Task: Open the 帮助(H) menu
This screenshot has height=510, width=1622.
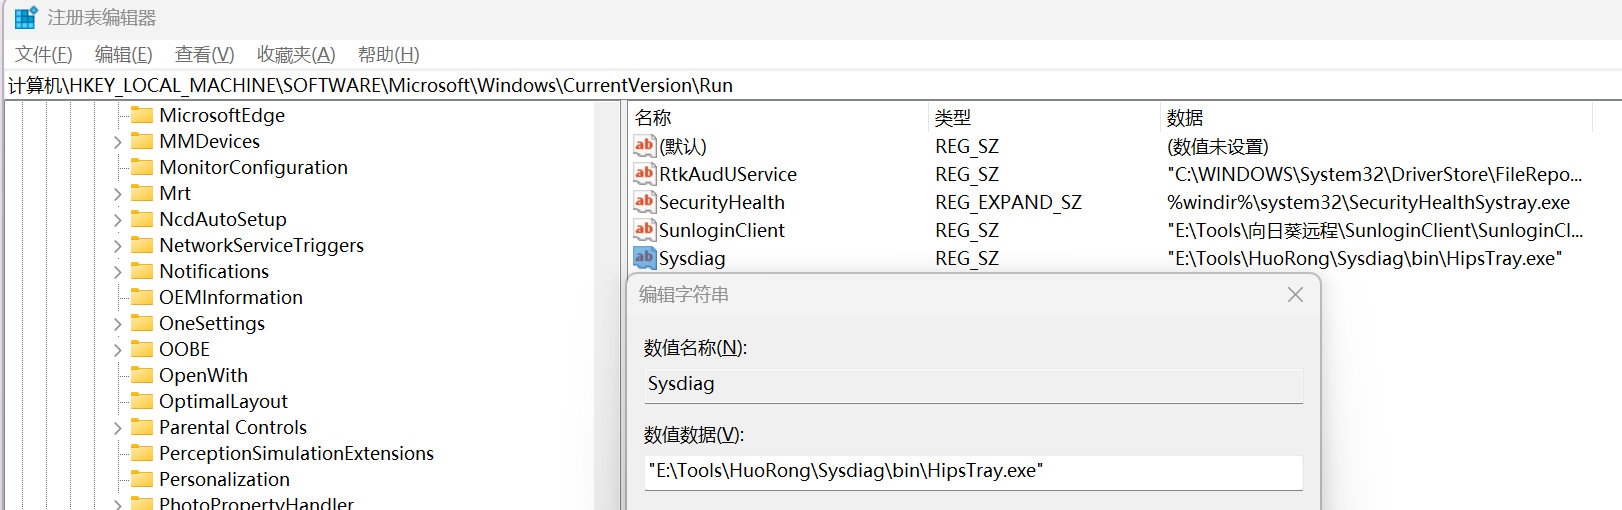Action: tap(389, 55)
